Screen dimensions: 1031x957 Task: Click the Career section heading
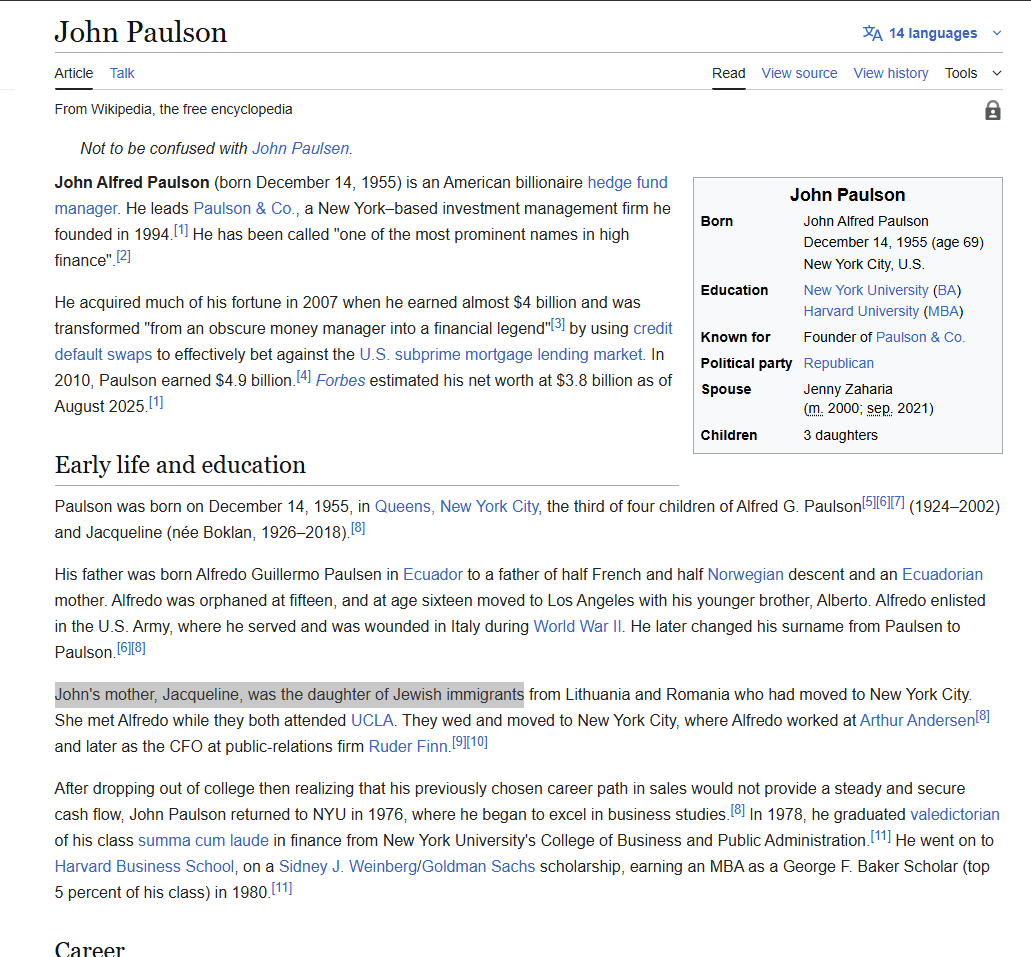click(x=89, y=948)
